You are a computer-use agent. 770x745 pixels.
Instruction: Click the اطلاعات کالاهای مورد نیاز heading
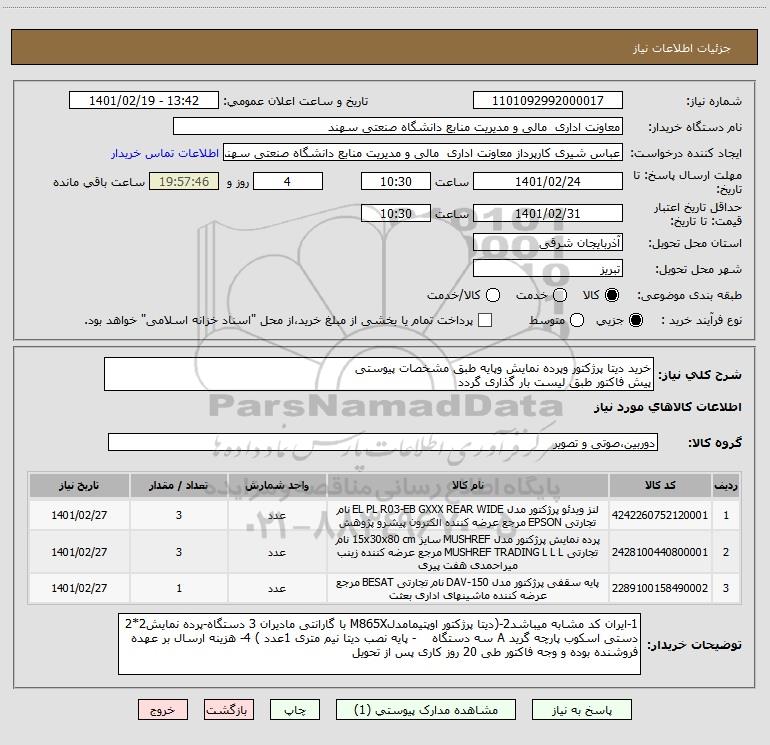tap(667, 407)
